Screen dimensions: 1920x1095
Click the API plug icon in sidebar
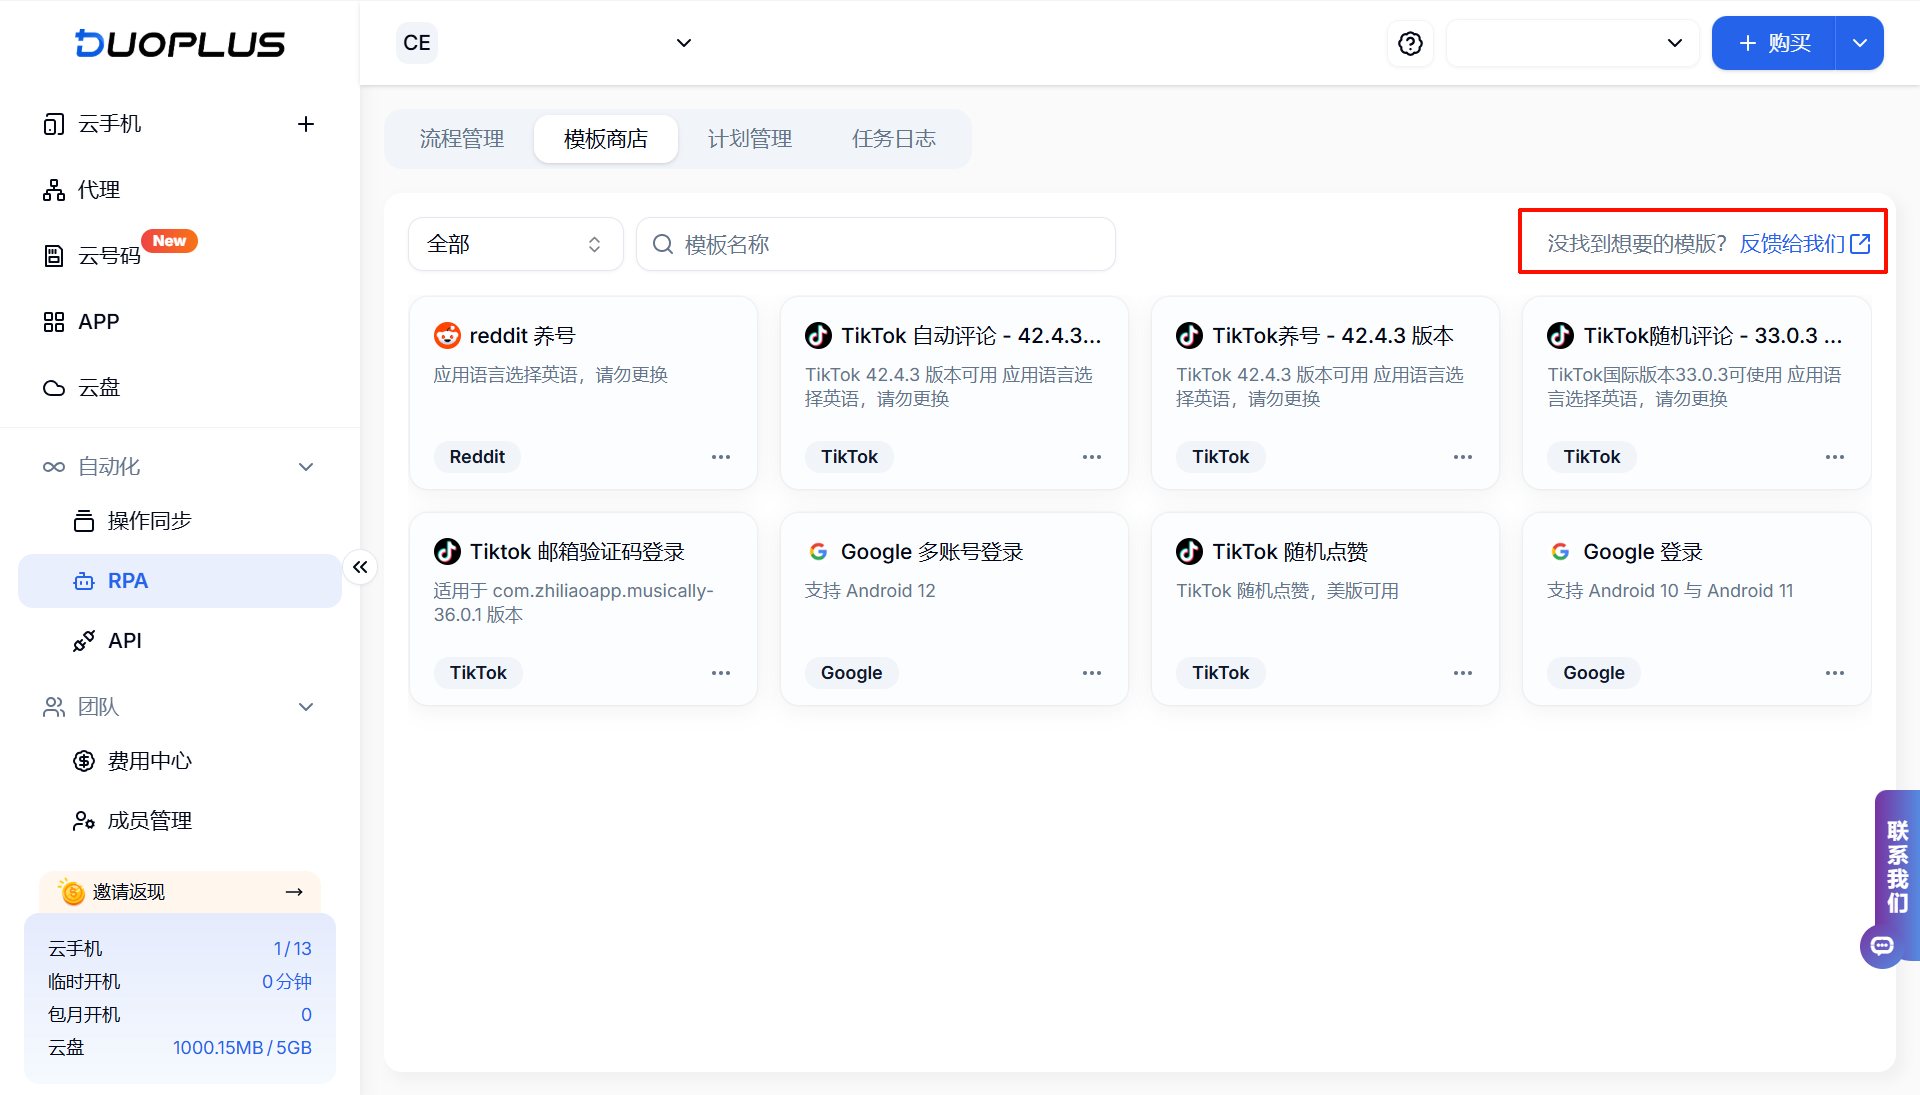(x=84, y=641)
